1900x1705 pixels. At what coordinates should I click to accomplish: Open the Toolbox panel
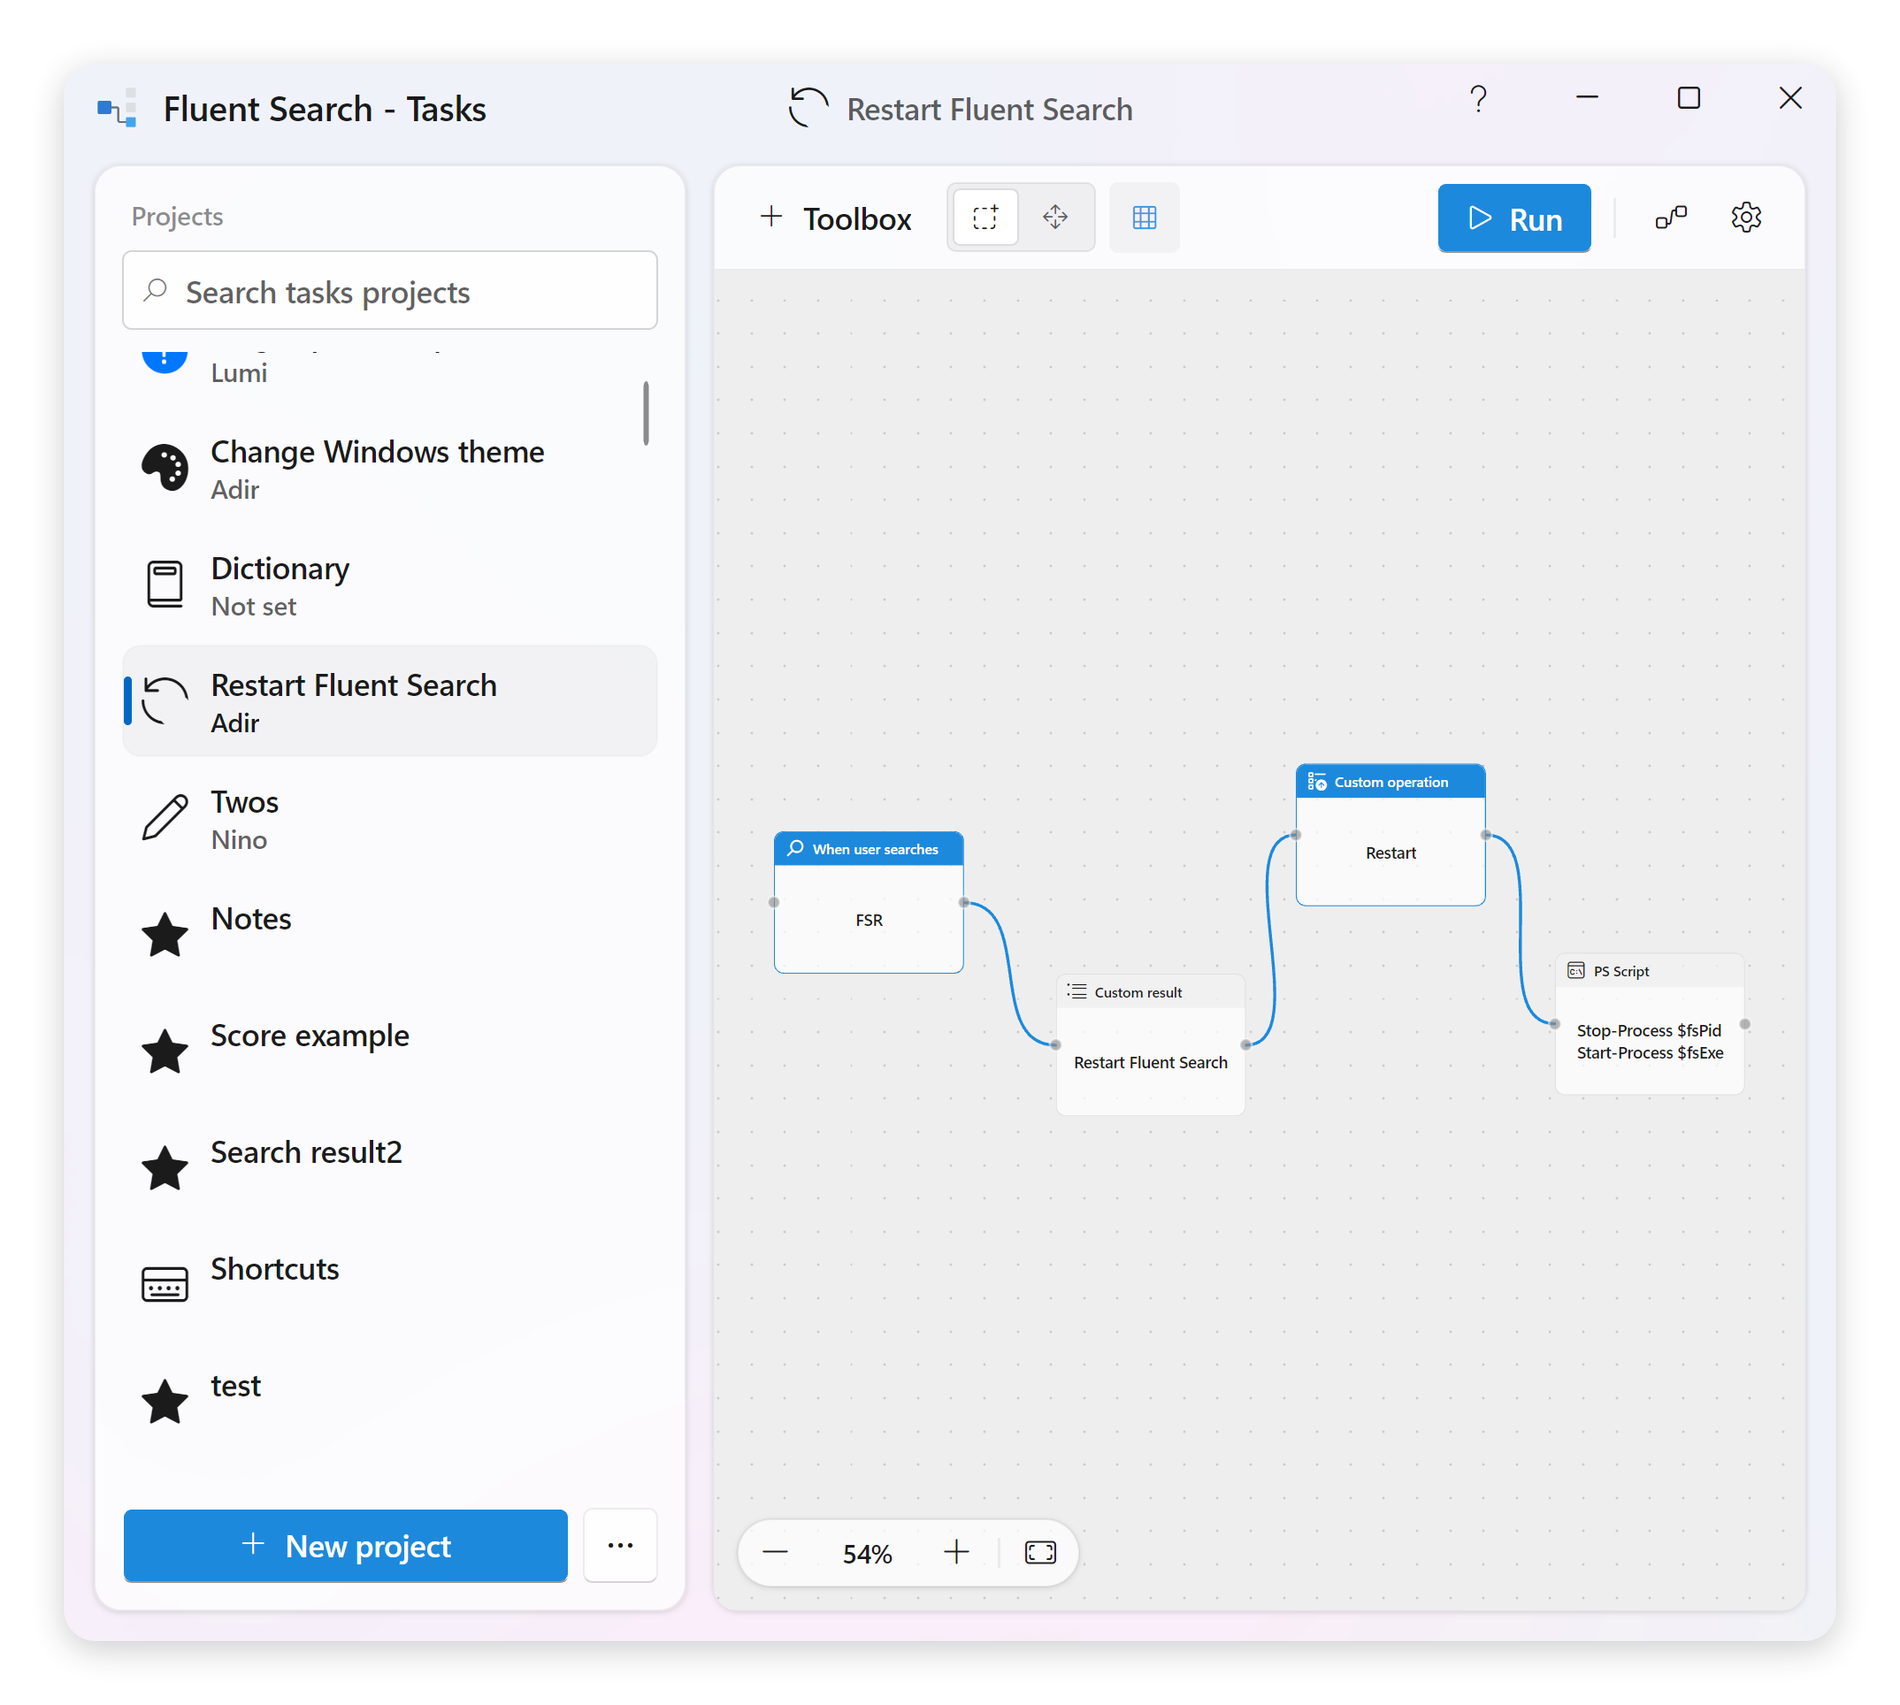tap(835, 218)
